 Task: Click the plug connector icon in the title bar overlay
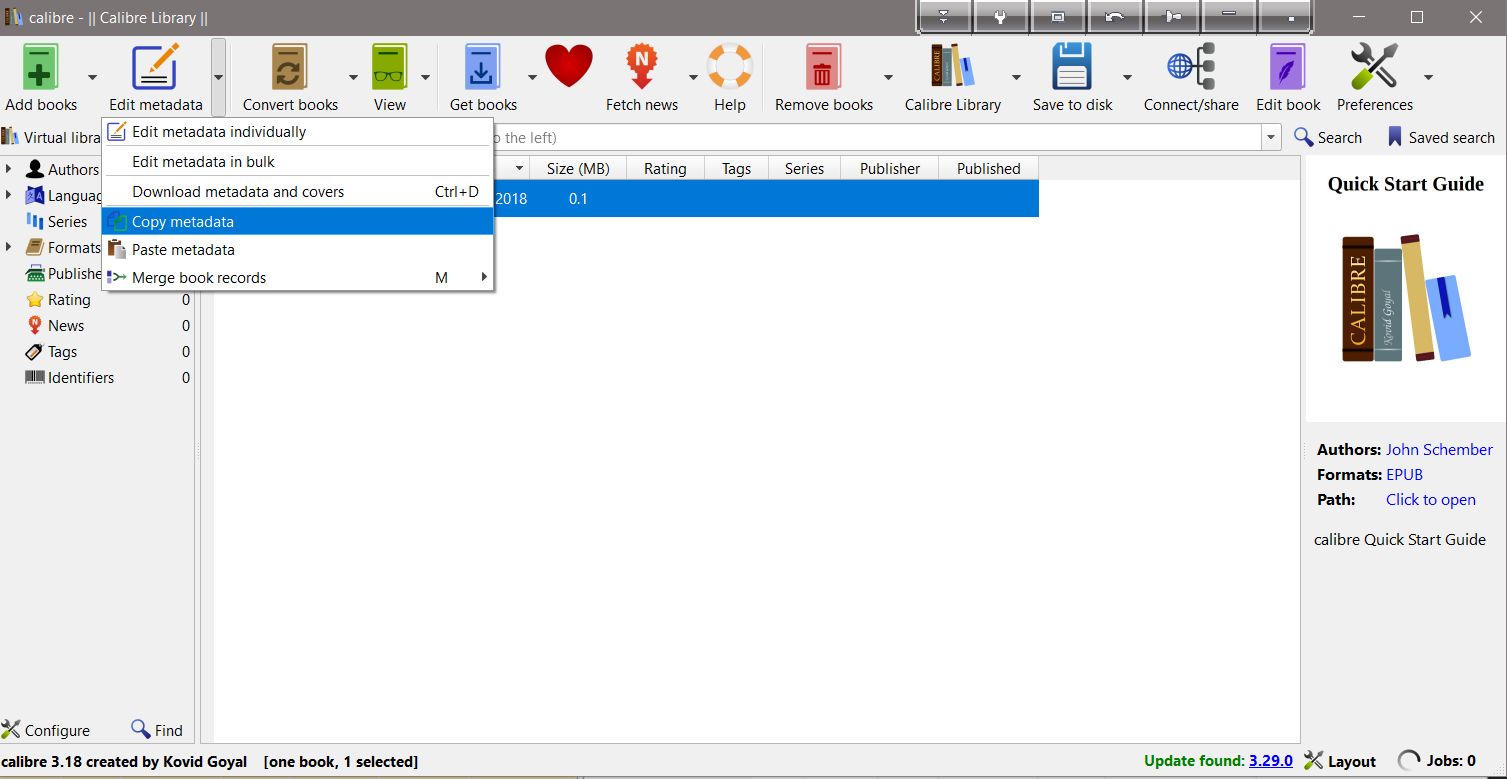point(1171,17)
